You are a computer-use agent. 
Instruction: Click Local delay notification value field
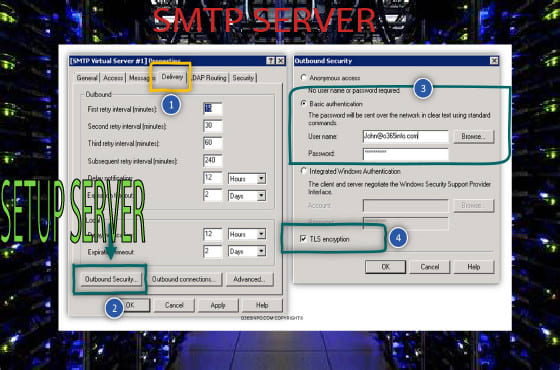coord(212,234)
